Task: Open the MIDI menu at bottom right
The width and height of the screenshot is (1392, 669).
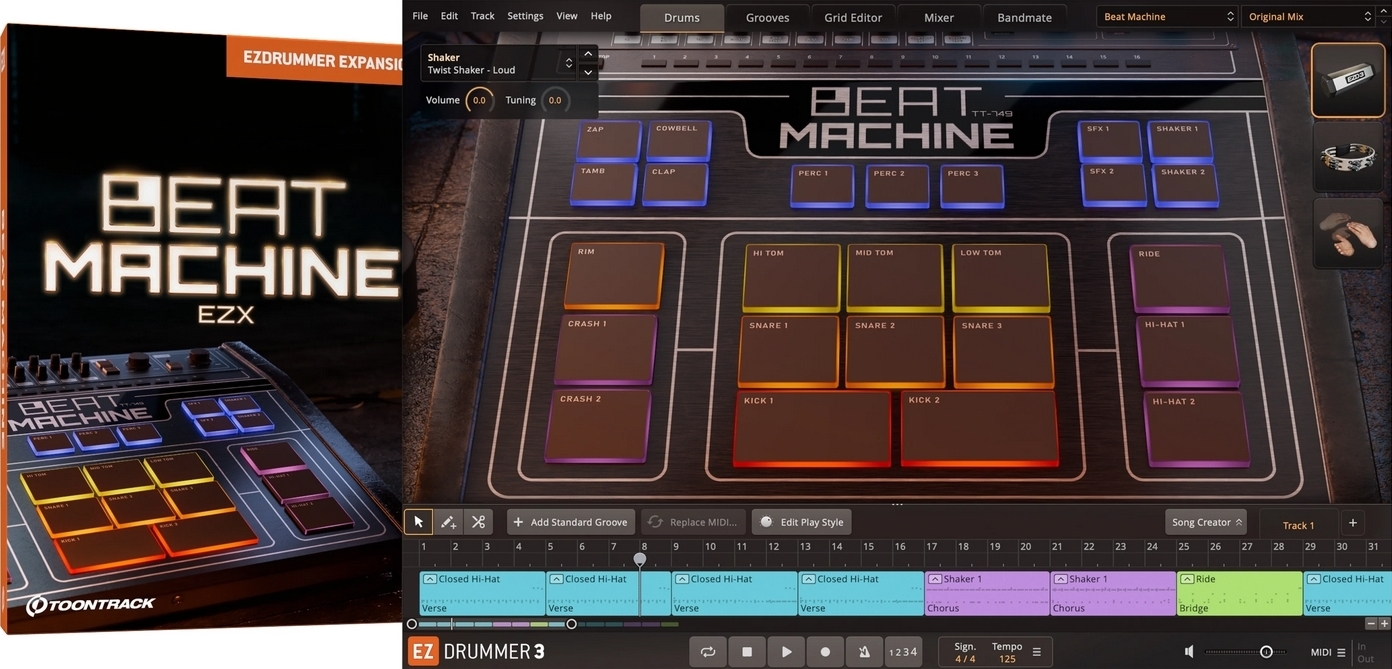Action: [1341, 651]
